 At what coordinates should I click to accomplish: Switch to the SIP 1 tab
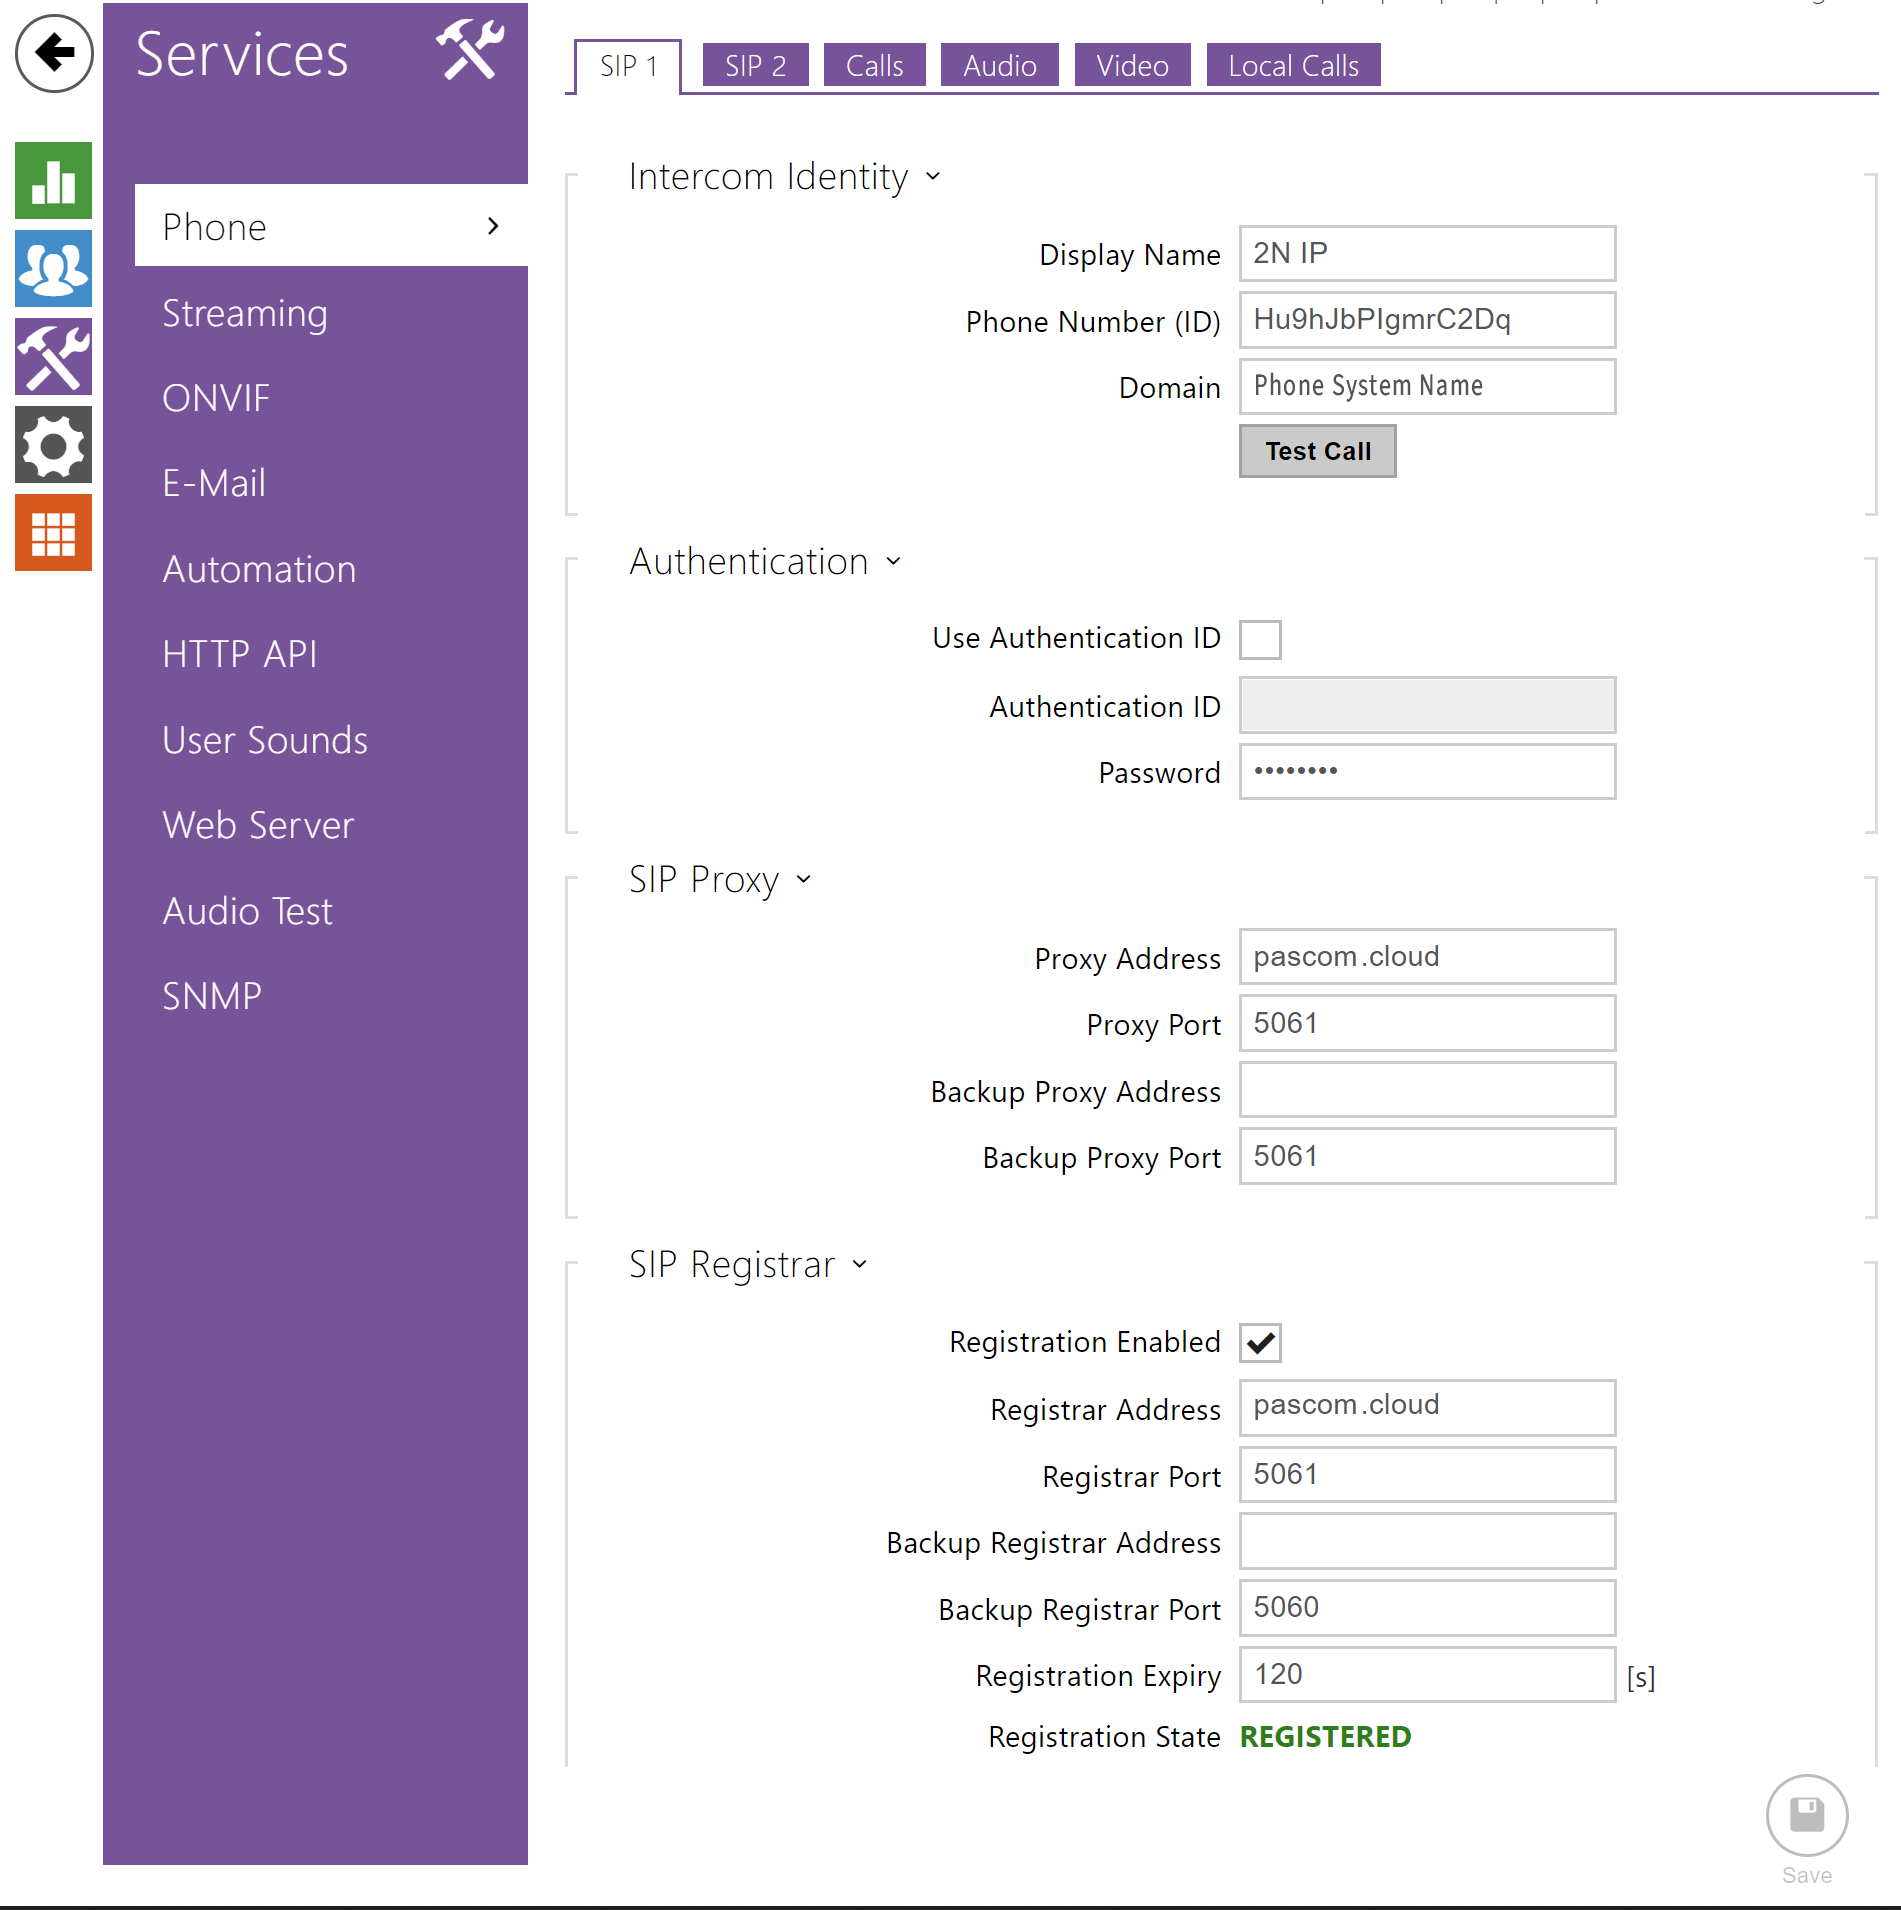[628, 66]
